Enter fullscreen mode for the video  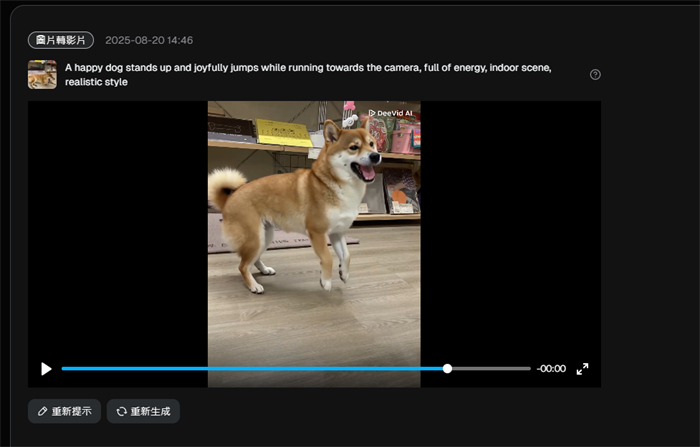582,369
